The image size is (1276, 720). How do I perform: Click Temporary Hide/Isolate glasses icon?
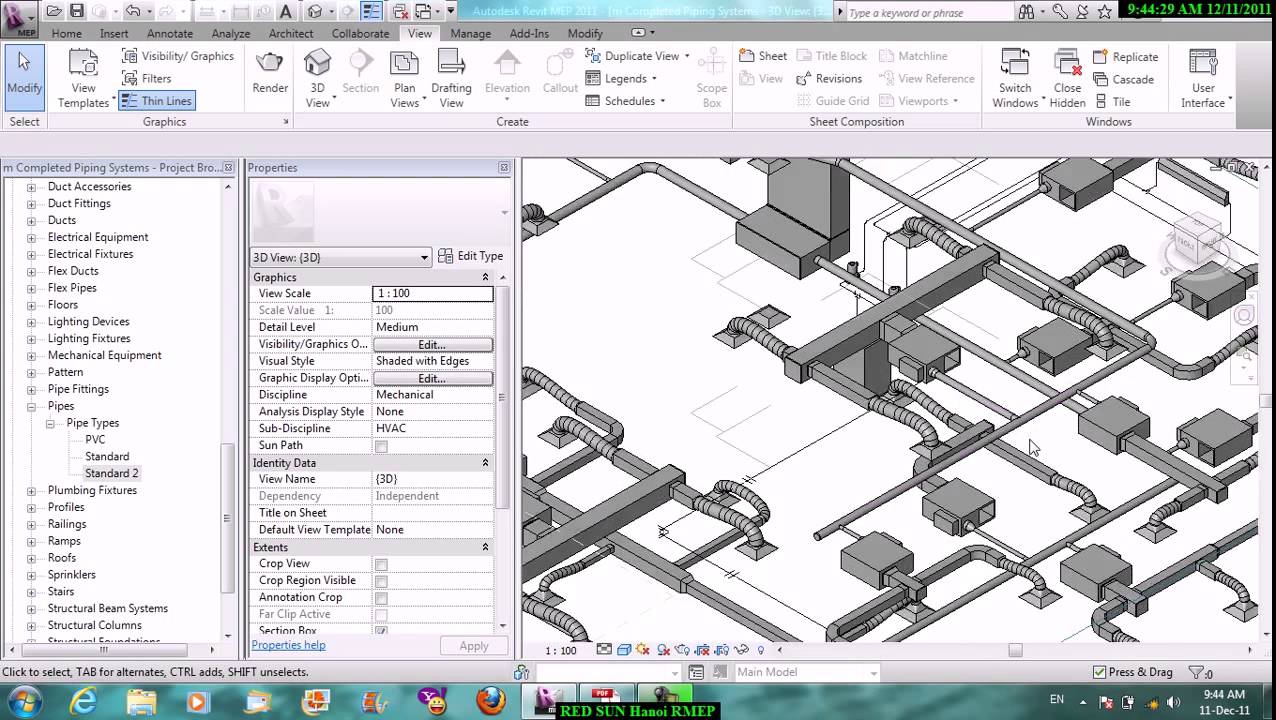[743, 650]
